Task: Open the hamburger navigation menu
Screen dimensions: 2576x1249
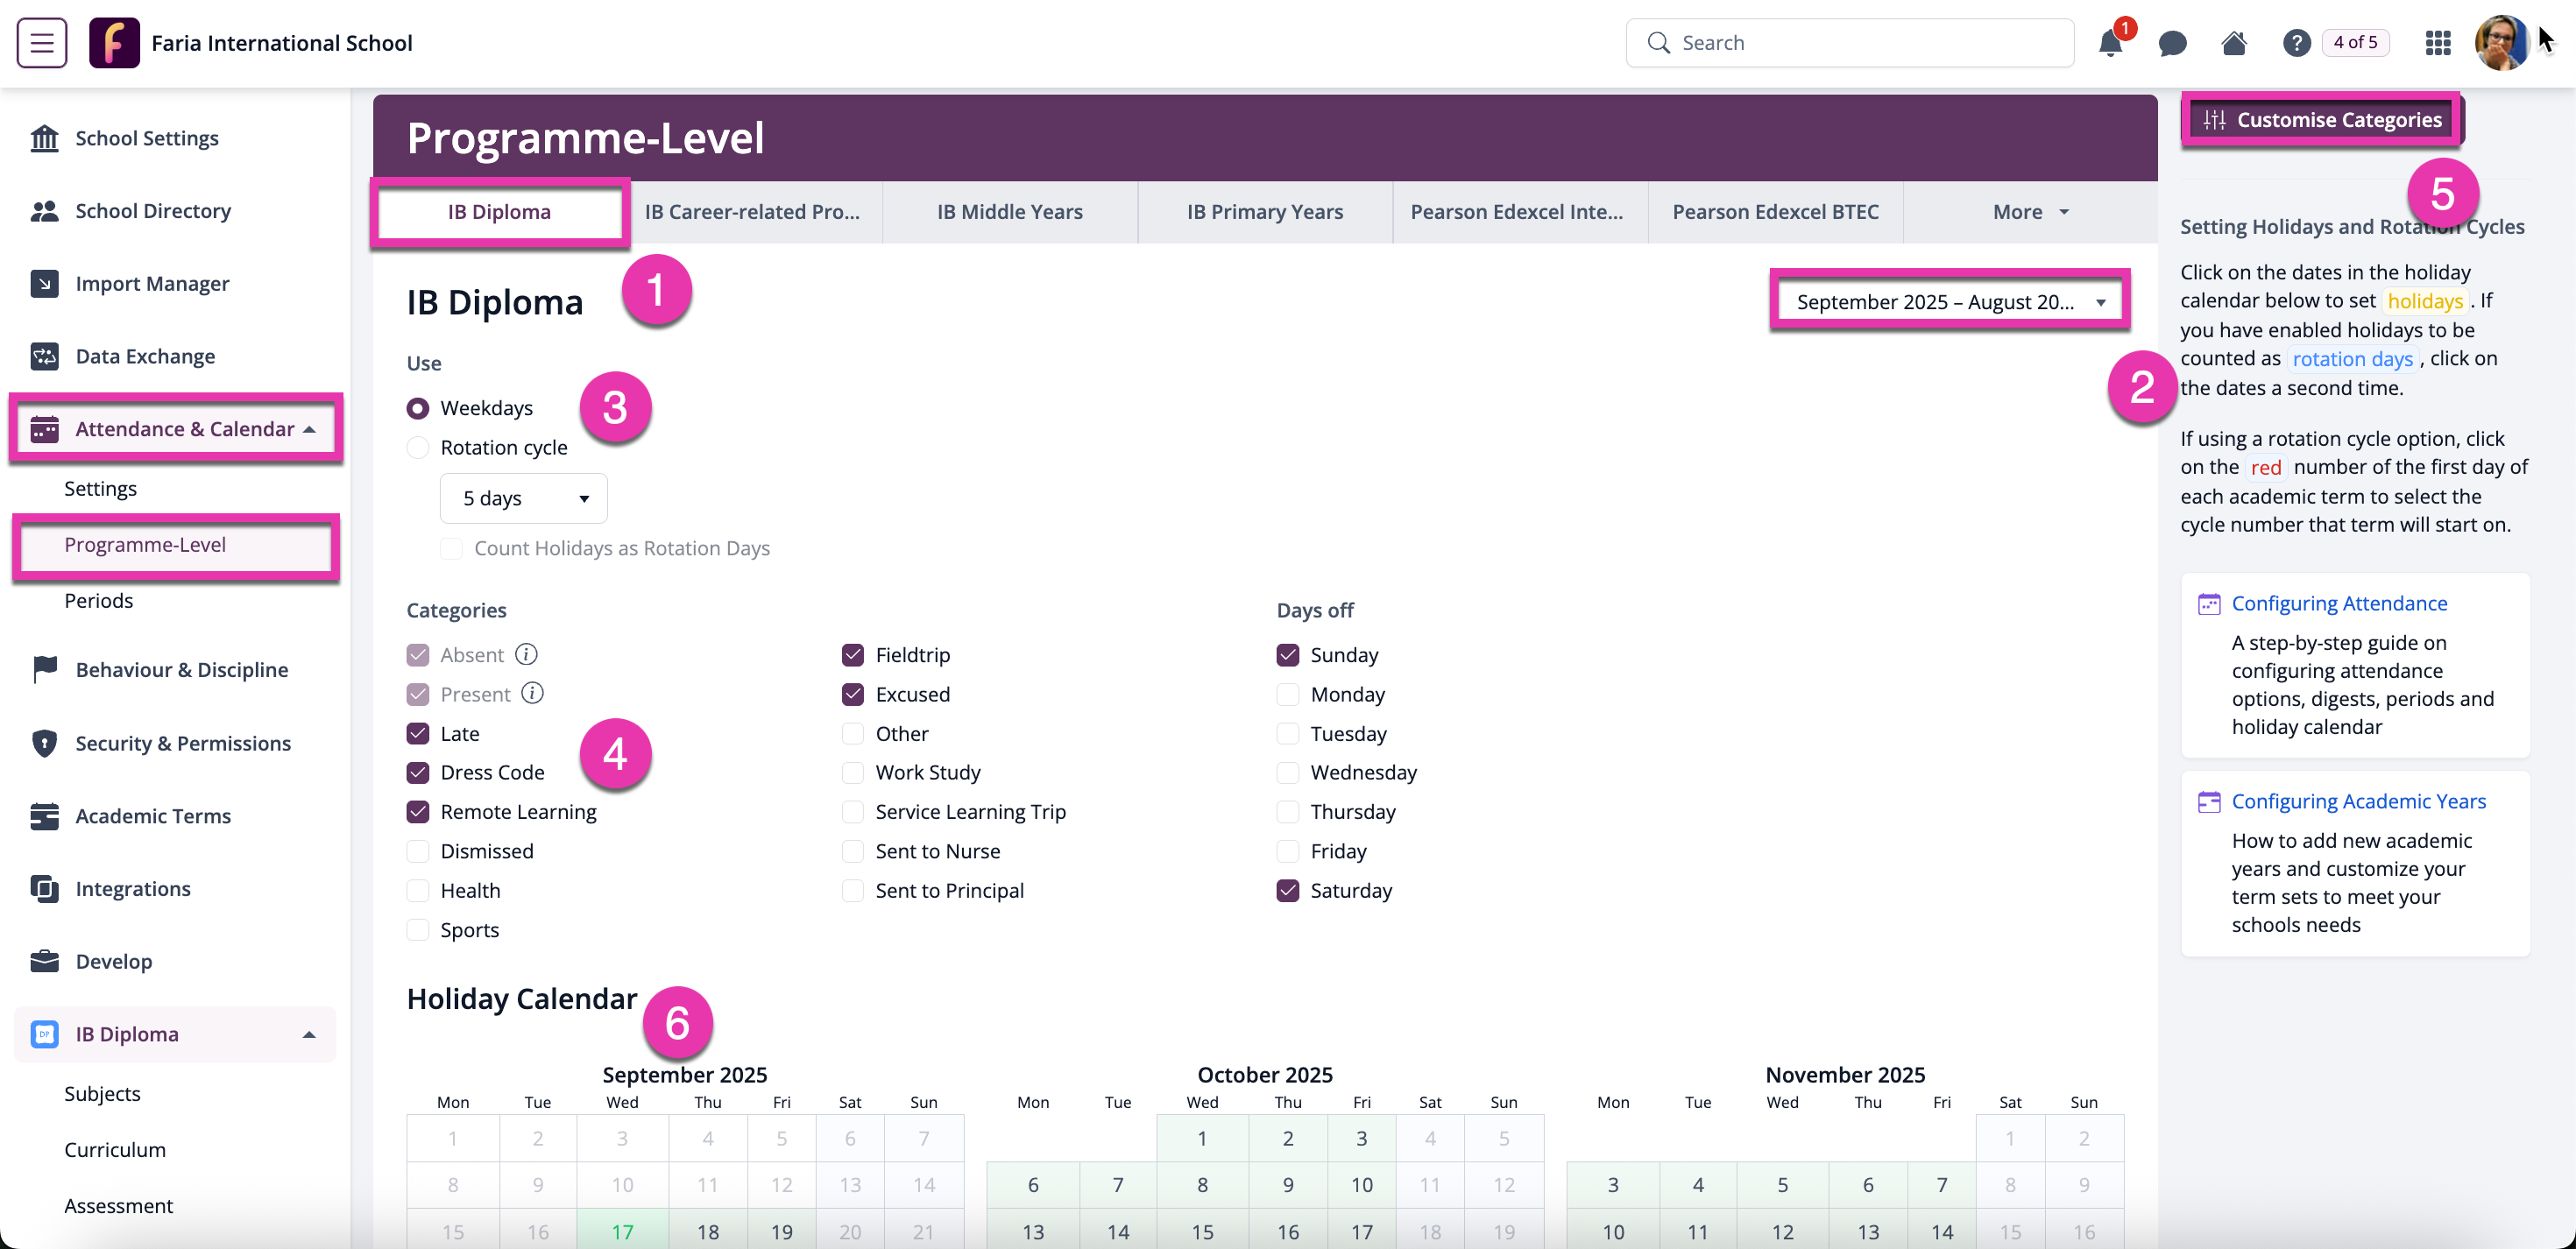Action: [x=42, y=43]
